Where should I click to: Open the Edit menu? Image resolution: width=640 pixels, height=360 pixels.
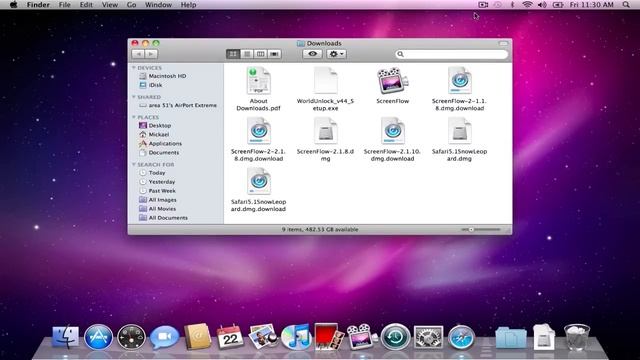(86, 5)
